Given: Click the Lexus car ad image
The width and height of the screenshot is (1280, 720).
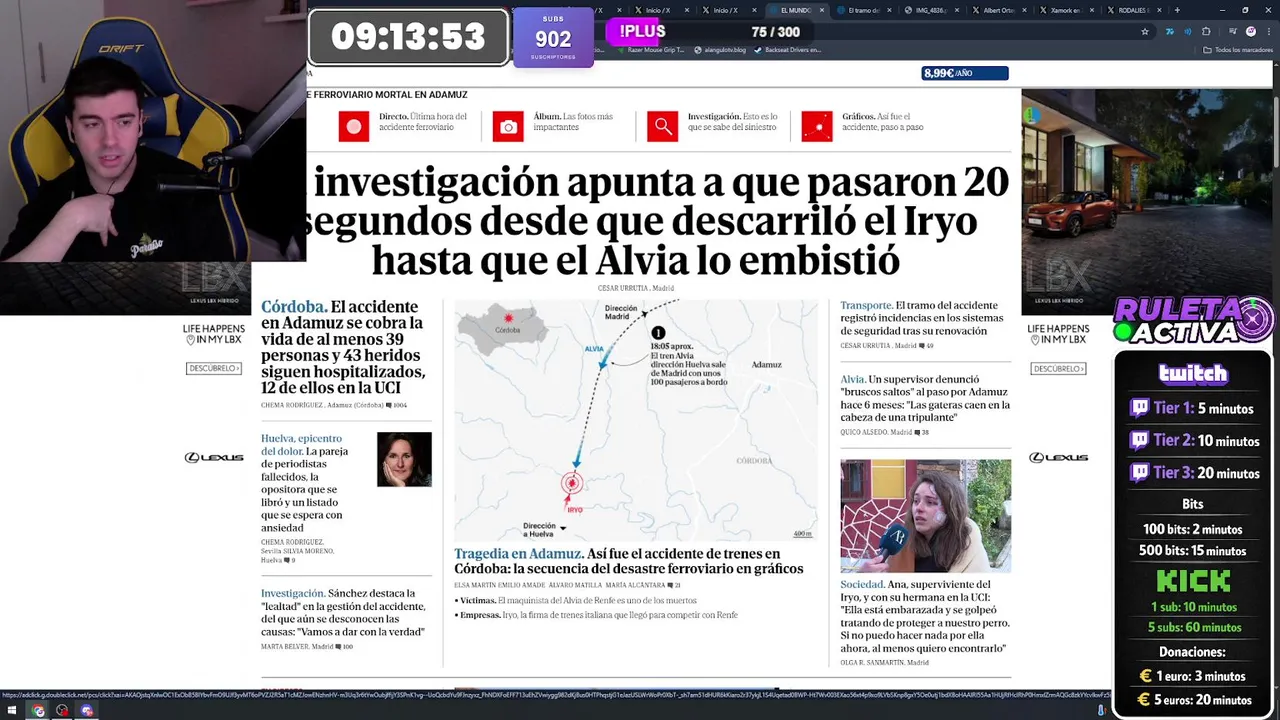Looking at the screenshot, I should 1146,202.
